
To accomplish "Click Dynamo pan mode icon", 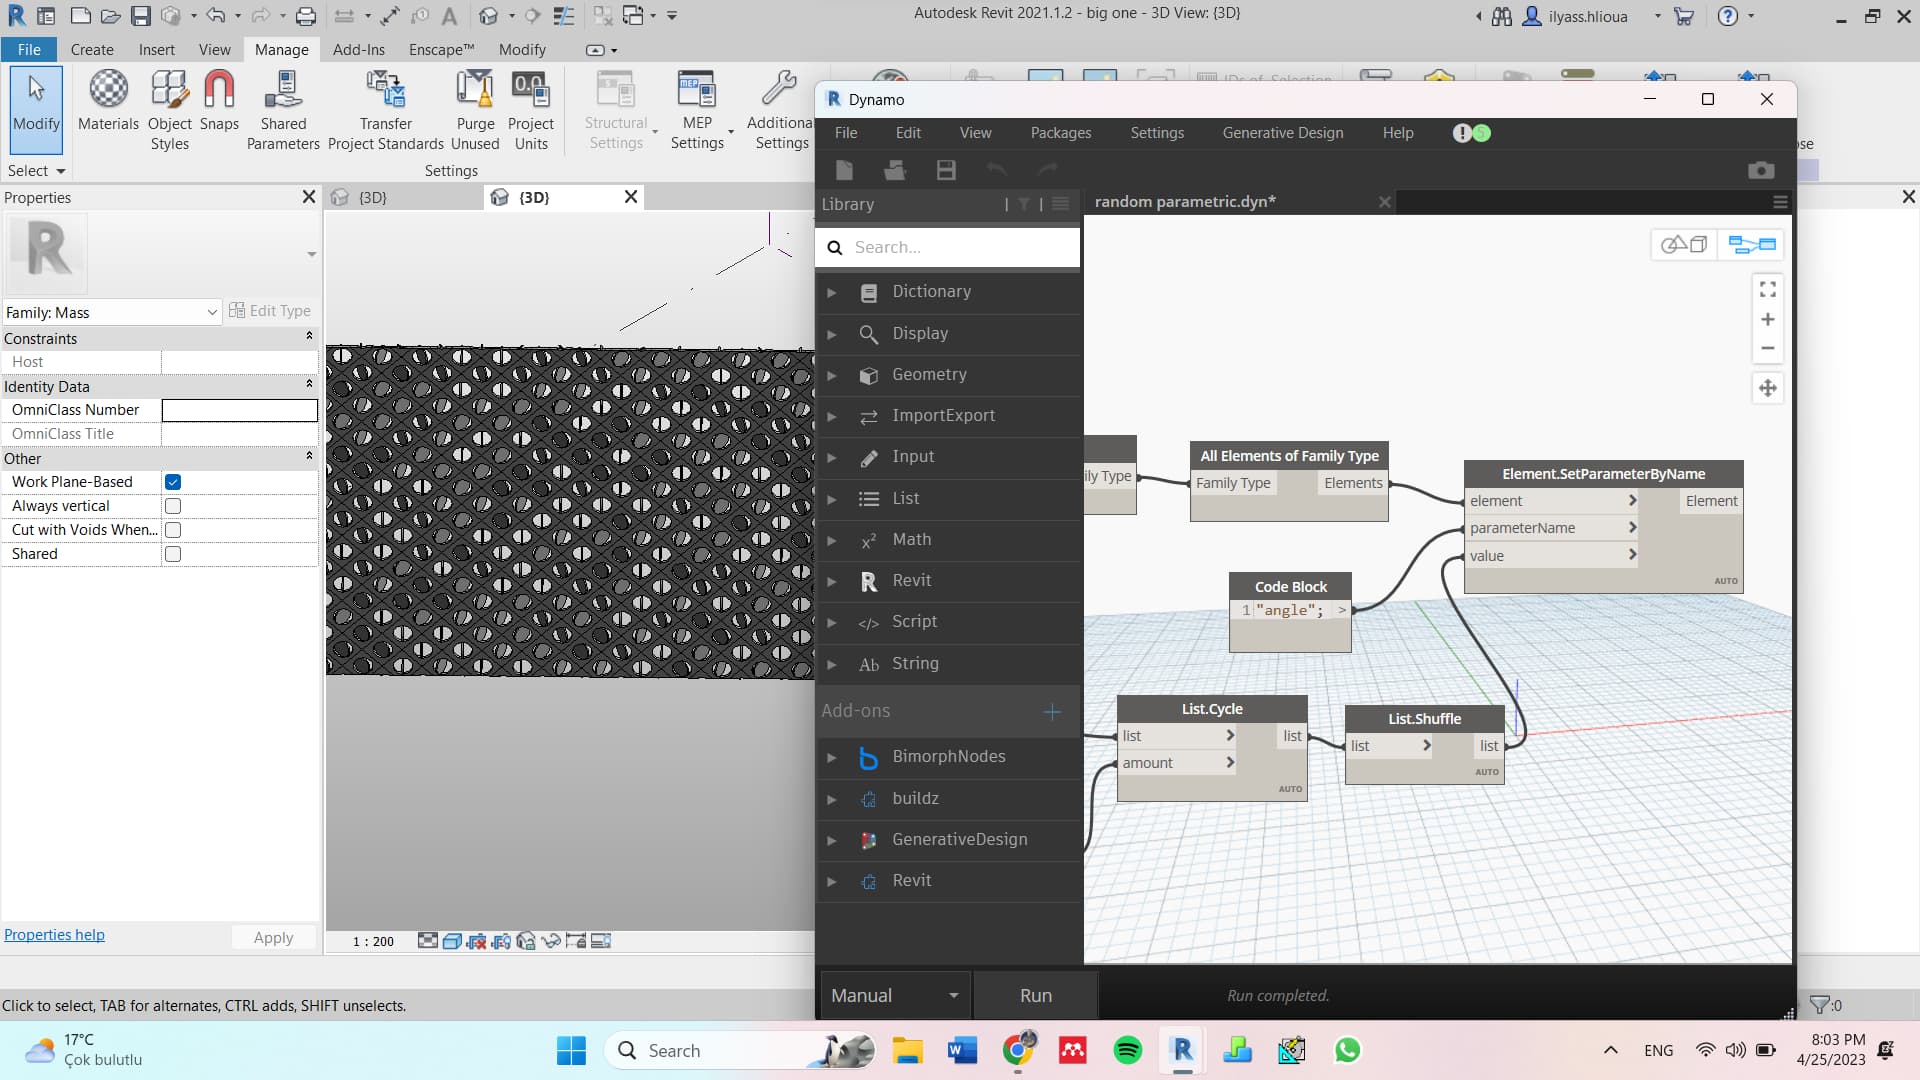I will tap(1768, 388).
